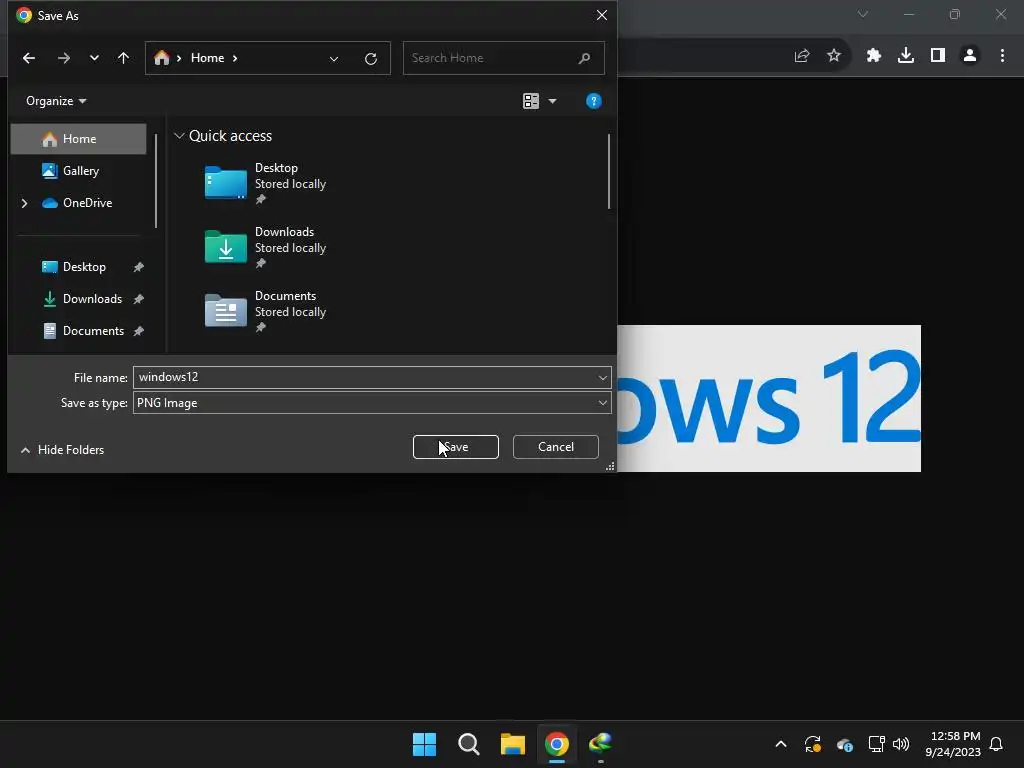This screenshot has width=1024, height=768.
Task: Open pinned Downloads in the navigation pane
Action: (78, 299)
